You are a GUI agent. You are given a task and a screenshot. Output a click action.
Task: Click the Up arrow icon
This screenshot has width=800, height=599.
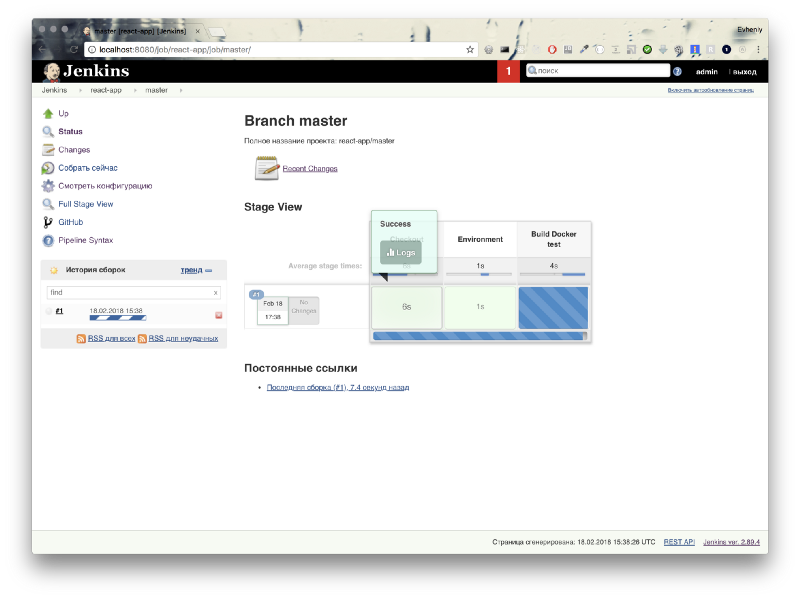click(48, 113)
